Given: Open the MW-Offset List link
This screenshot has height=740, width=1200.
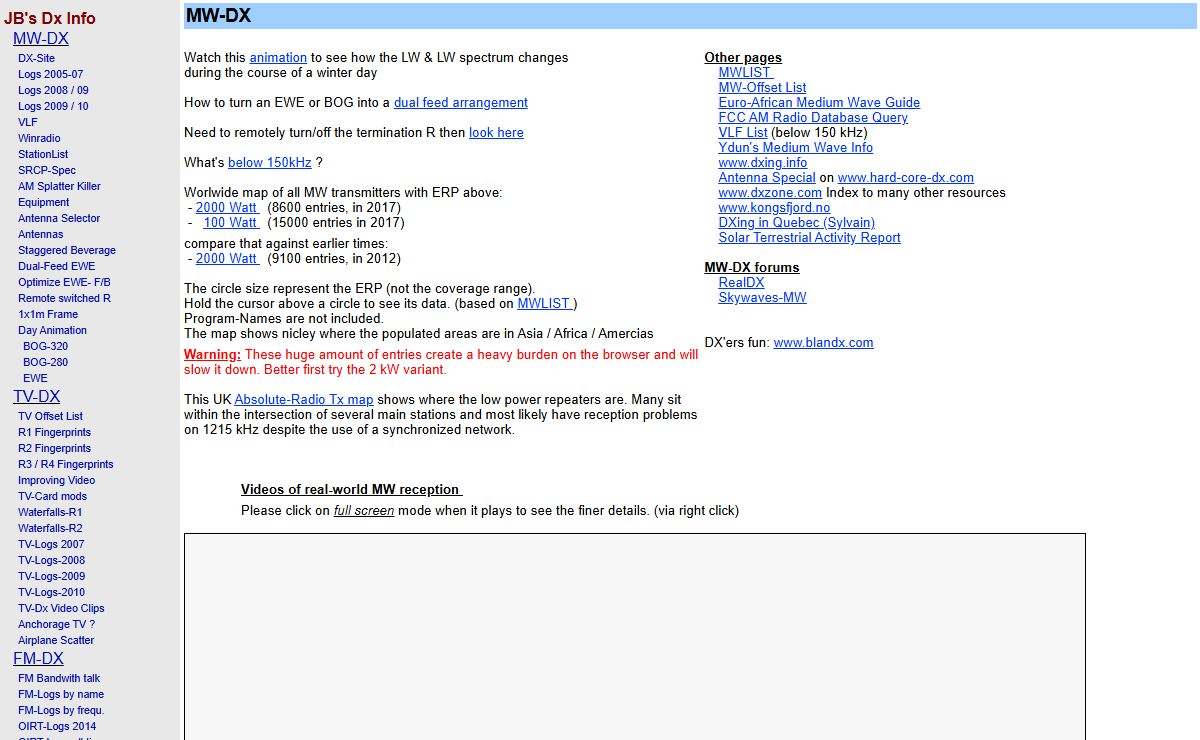Looking at the screenshot, I should click(x=762, y=88).
